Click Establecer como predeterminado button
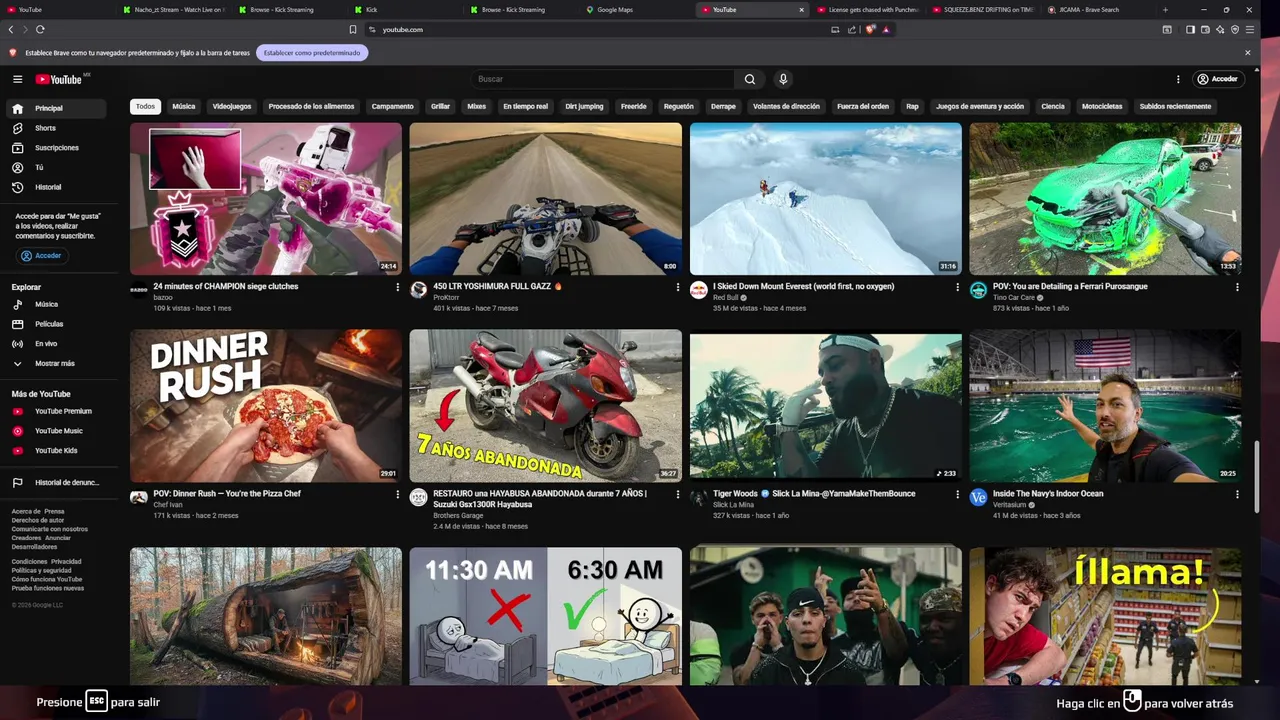 (x=312, y=52)
